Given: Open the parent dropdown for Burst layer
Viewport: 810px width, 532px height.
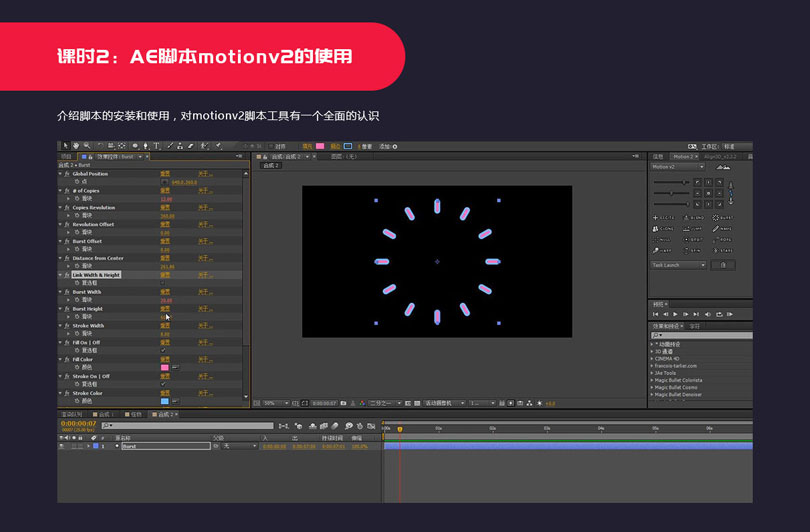Looking at the screenshot, I should click(239, 446).
